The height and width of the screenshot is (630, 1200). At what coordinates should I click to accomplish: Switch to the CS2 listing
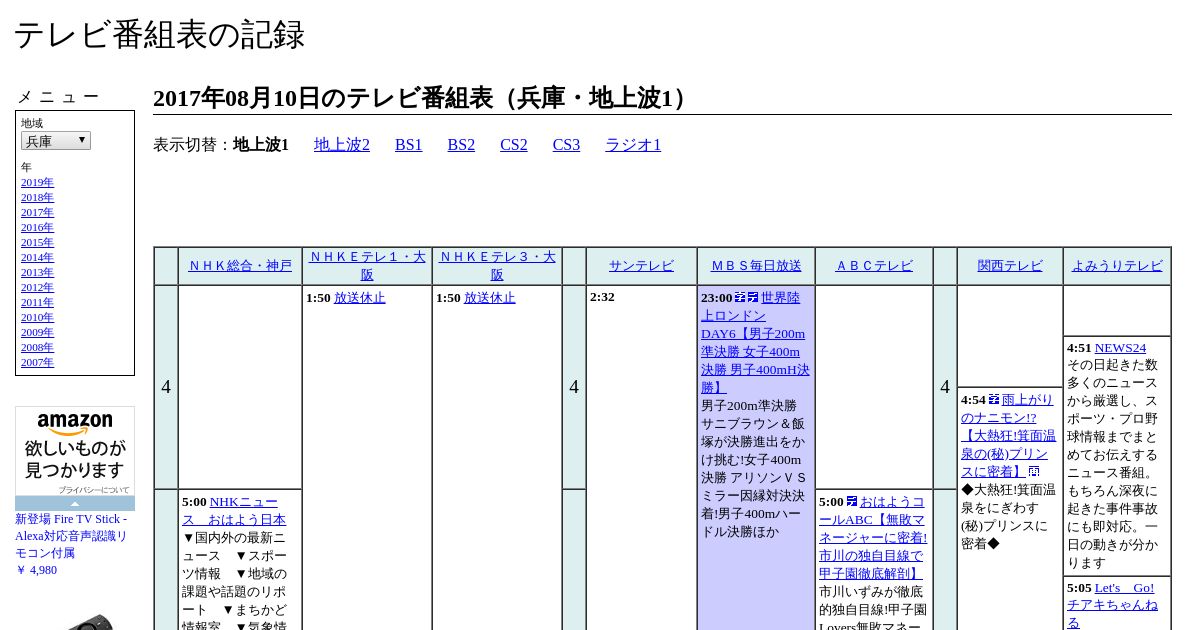[514, 145]
